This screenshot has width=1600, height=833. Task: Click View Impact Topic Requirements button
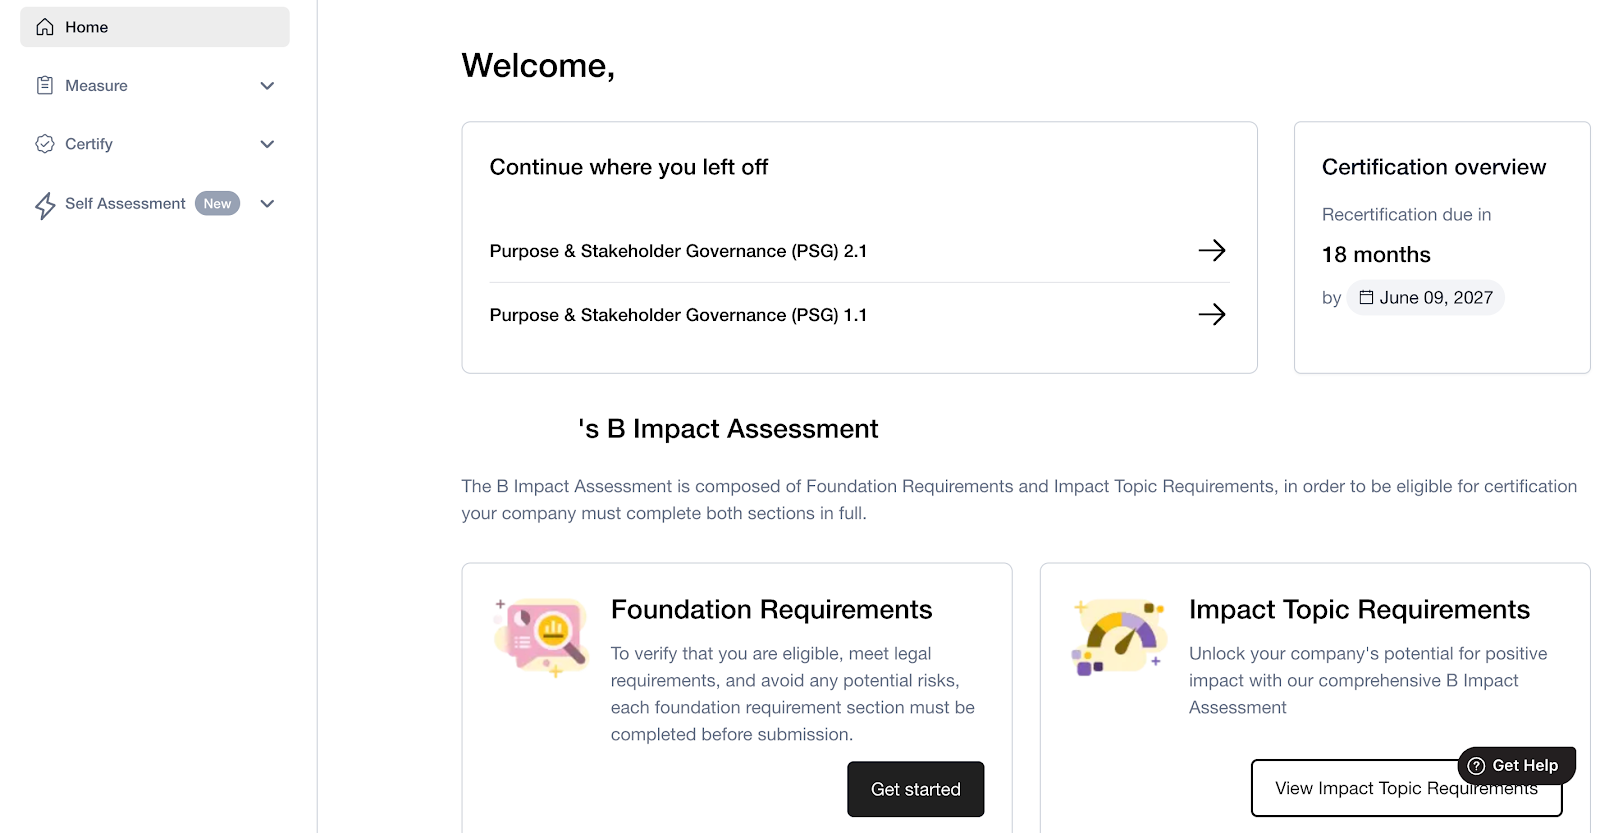[1406, 788]
